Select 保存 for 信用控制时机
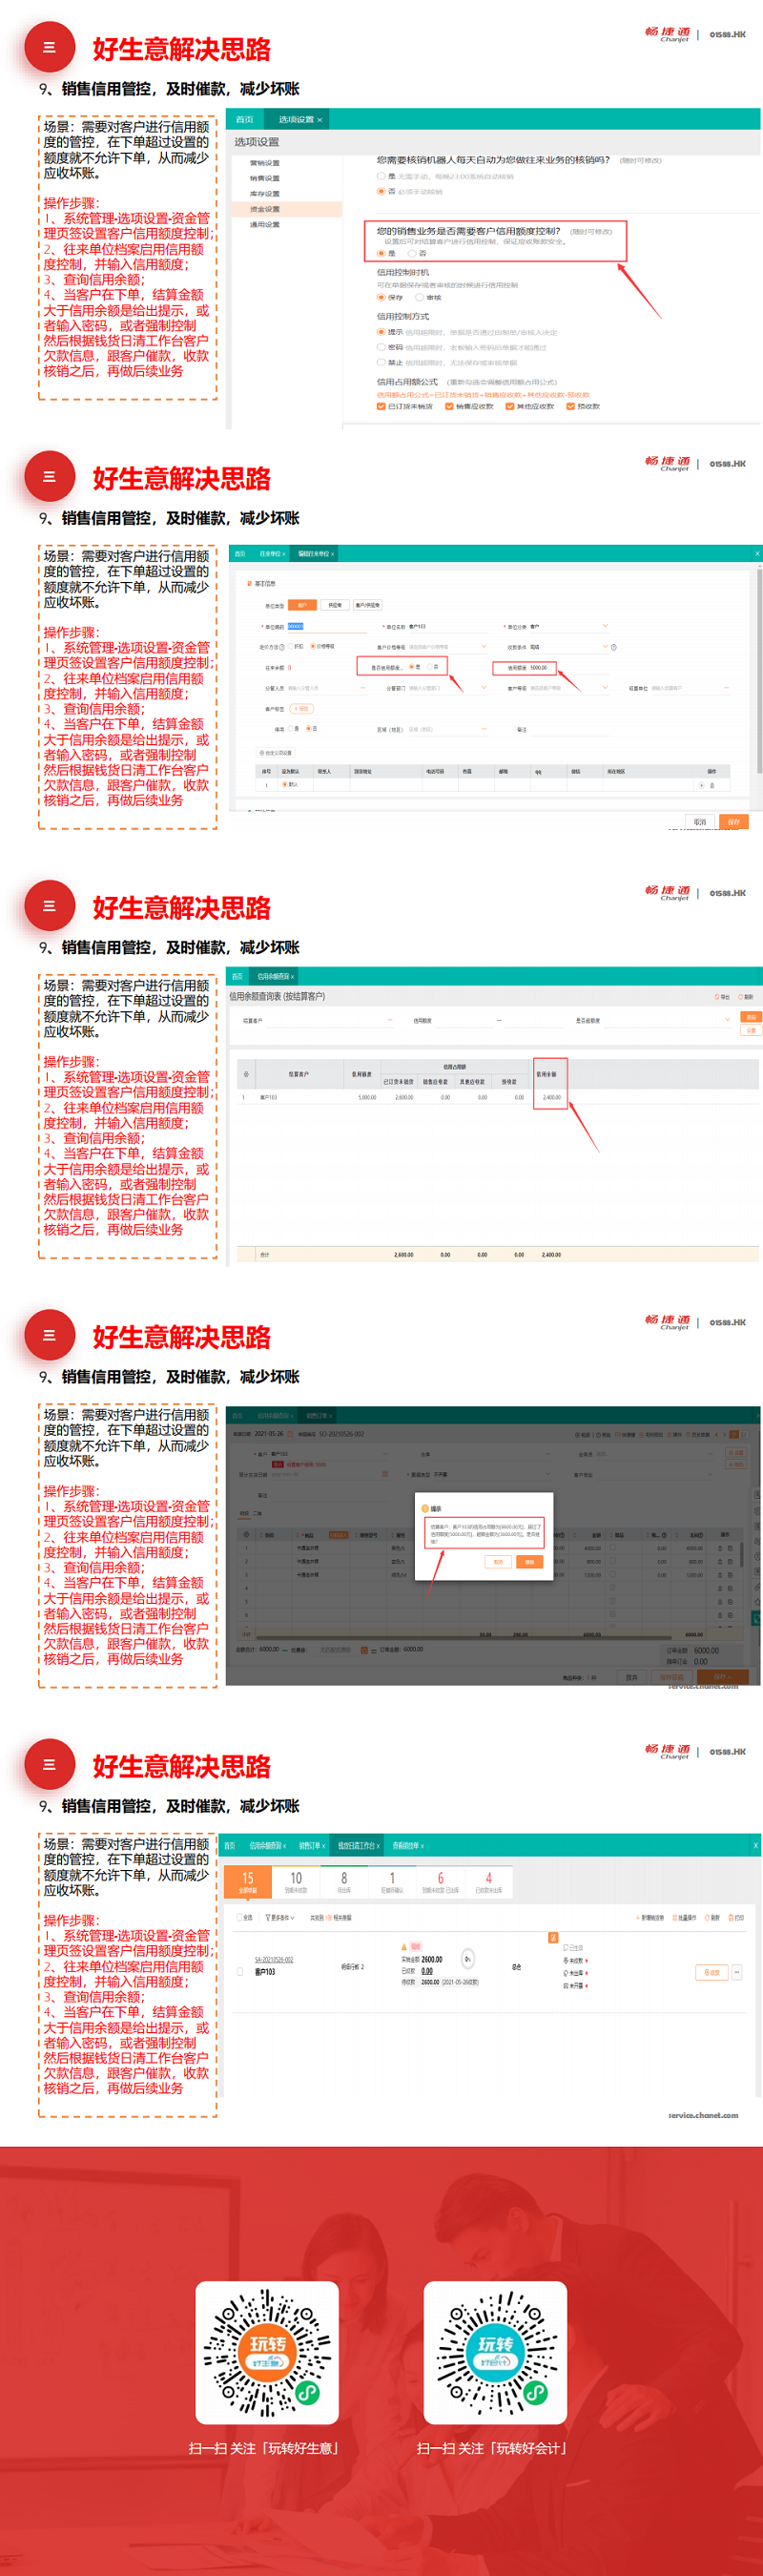Viewport: 763px width, 2576px height. tap(381, 297)
